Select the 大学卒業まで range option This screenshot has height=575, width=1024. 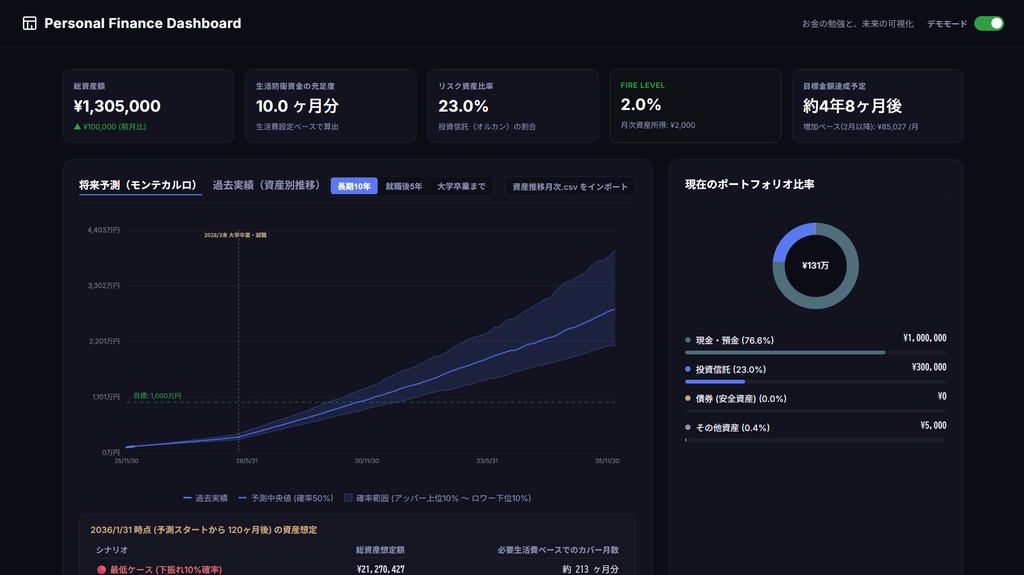[461, 186]
